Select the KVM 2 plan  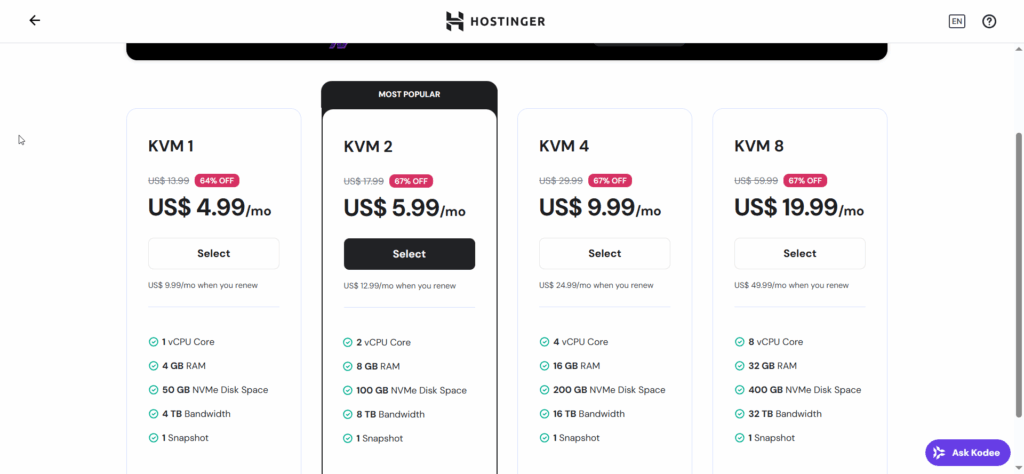[409, 254]
